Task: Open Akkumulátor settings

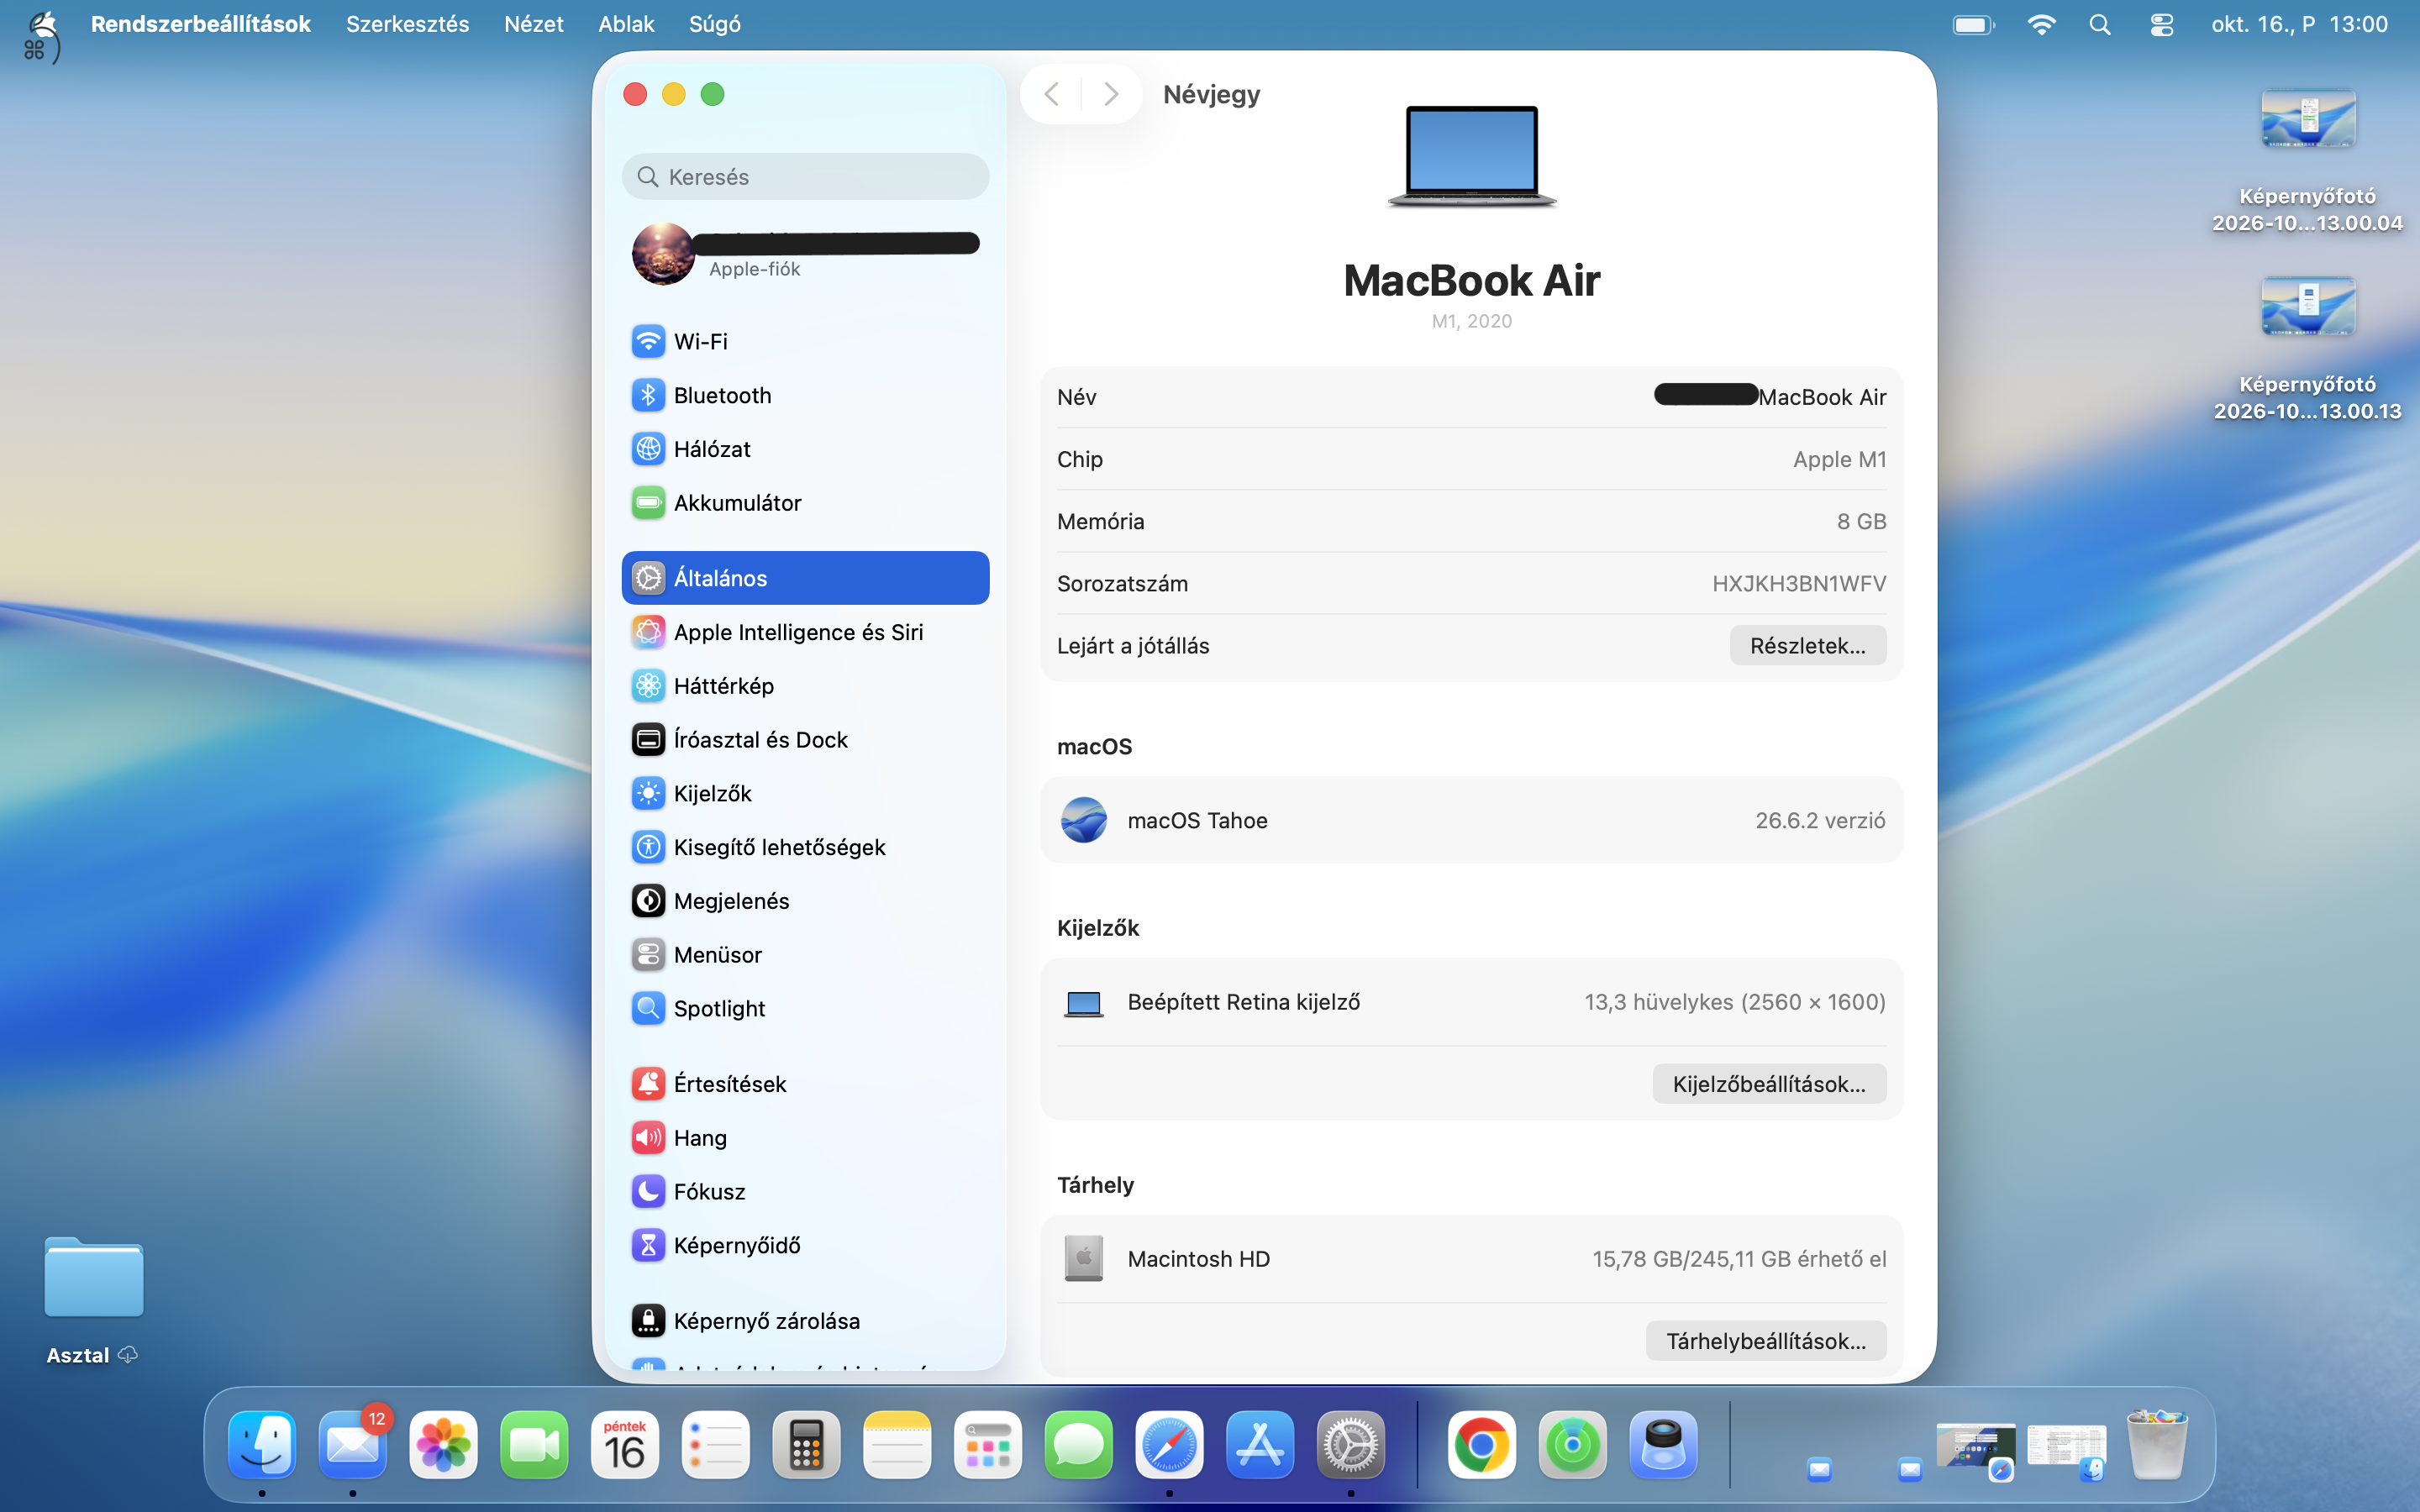Action: pyautogui.click(x=805, y=503)
